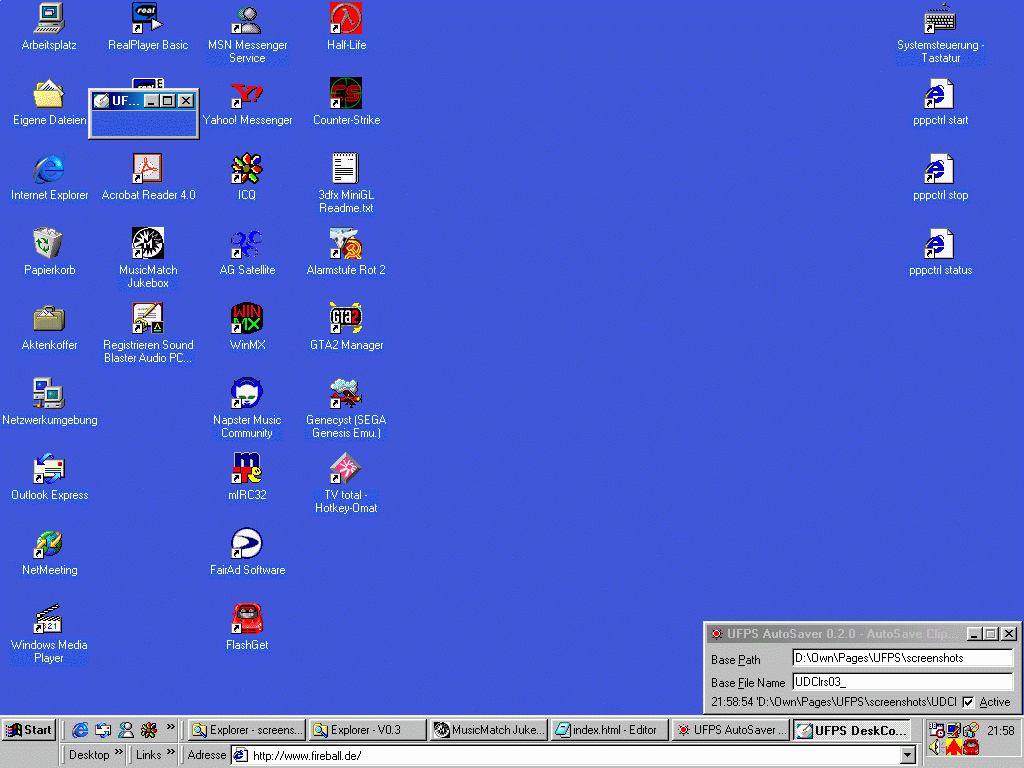Expand the Links toolbar chevron

(171, 752)
